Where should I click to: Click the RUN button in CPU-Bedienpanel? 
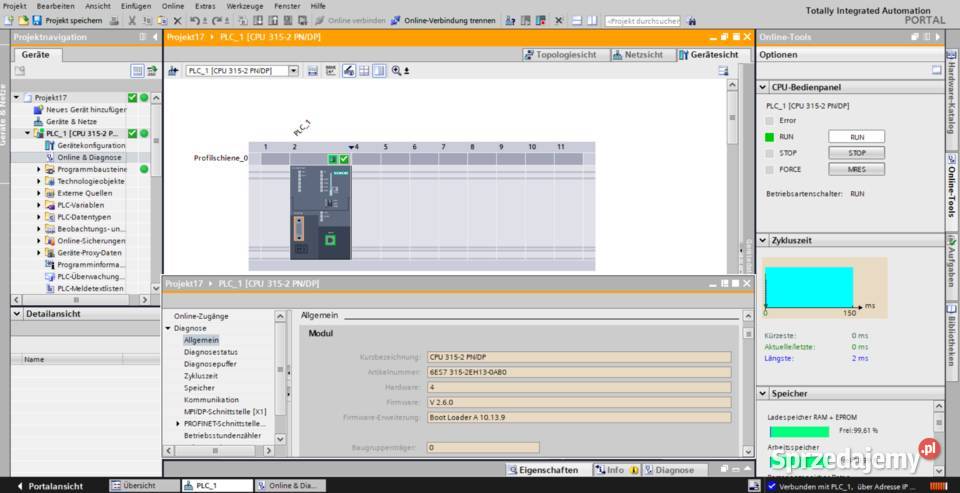tap(857, 137)
